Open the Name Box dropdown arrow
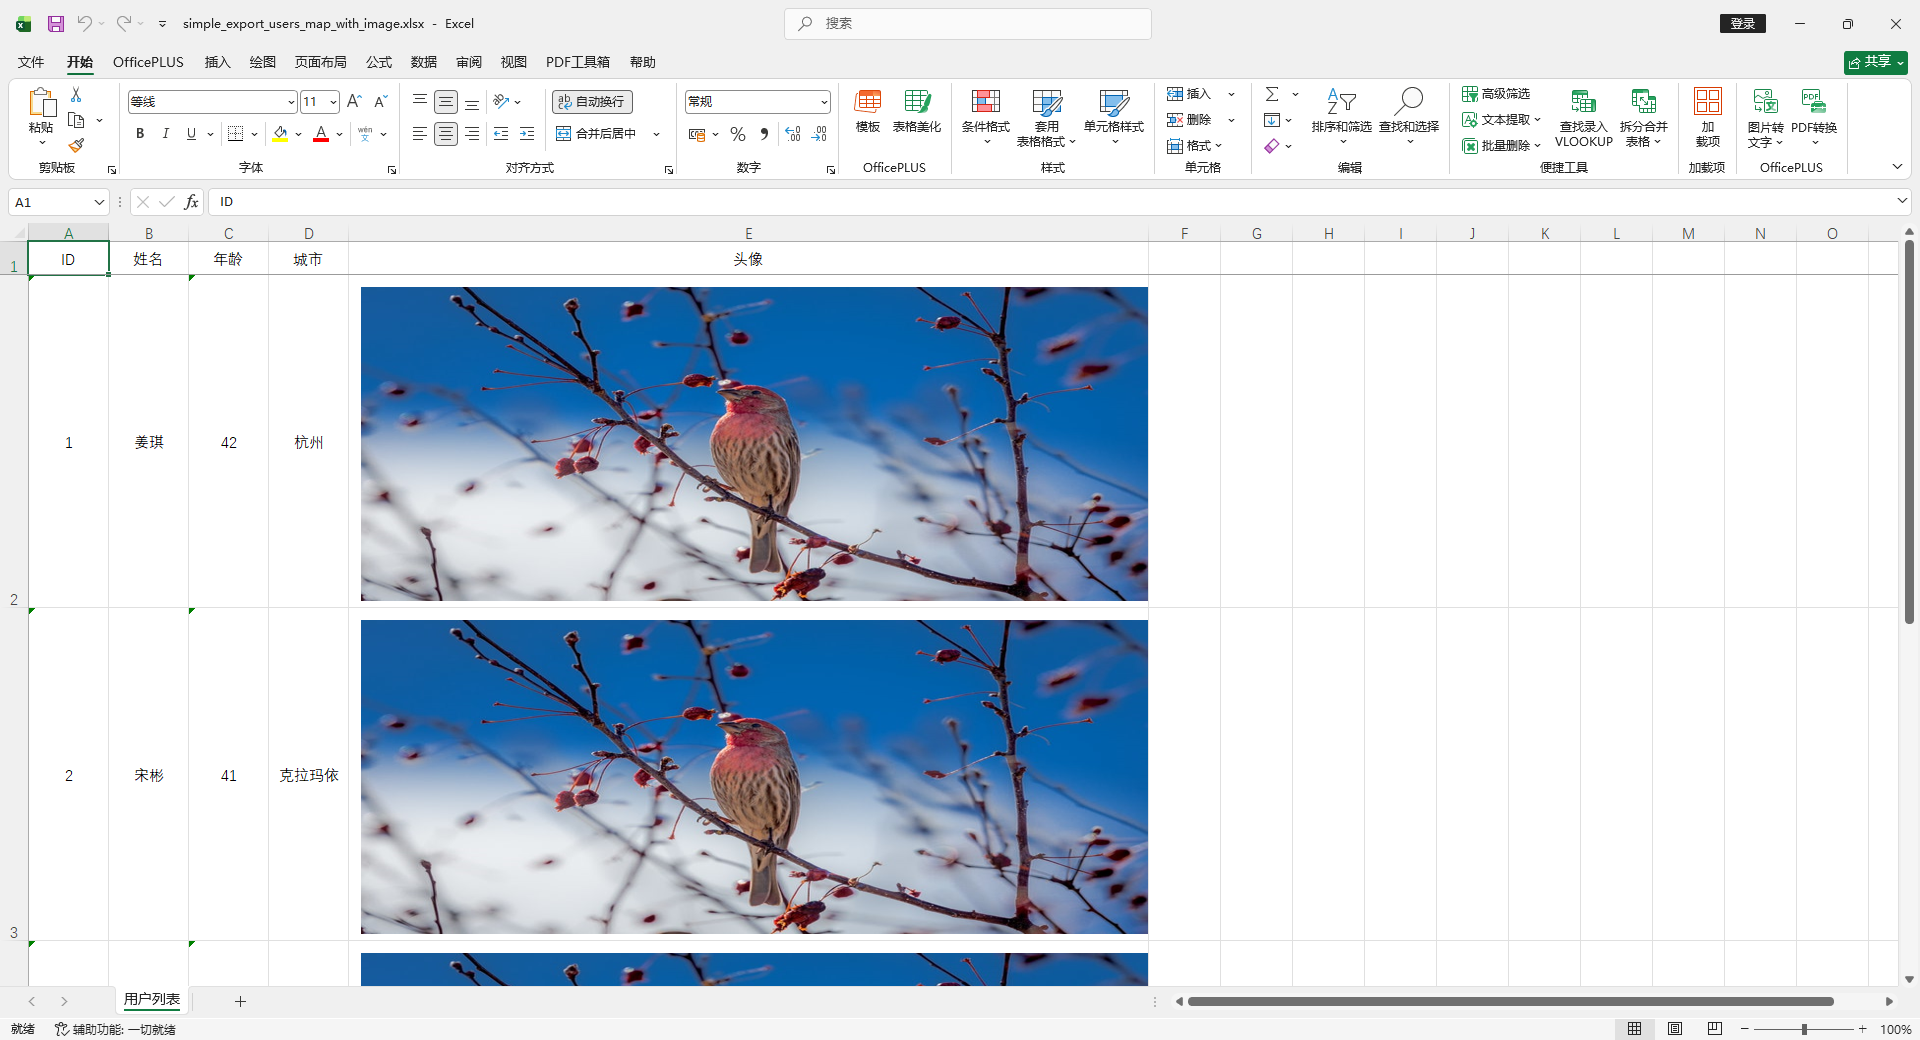Image resolution: width=1920 pixels, height=1040 pixels. point(99,202)
